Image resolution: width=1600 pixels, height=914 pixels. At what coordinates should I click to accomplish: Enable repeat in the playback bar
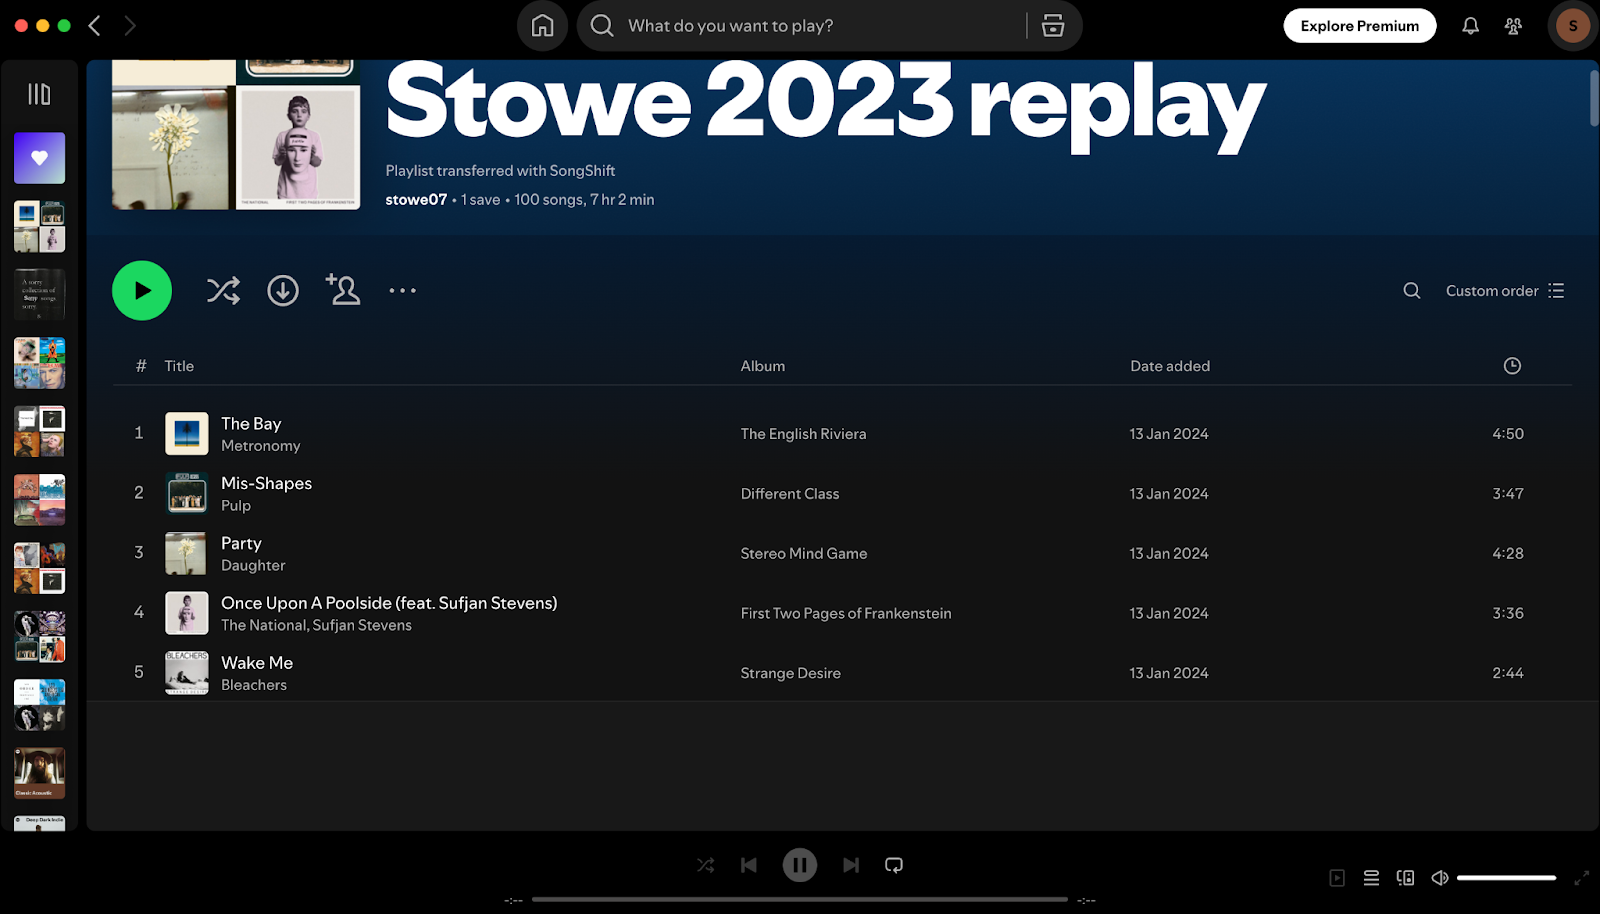(x=893, y=864)
